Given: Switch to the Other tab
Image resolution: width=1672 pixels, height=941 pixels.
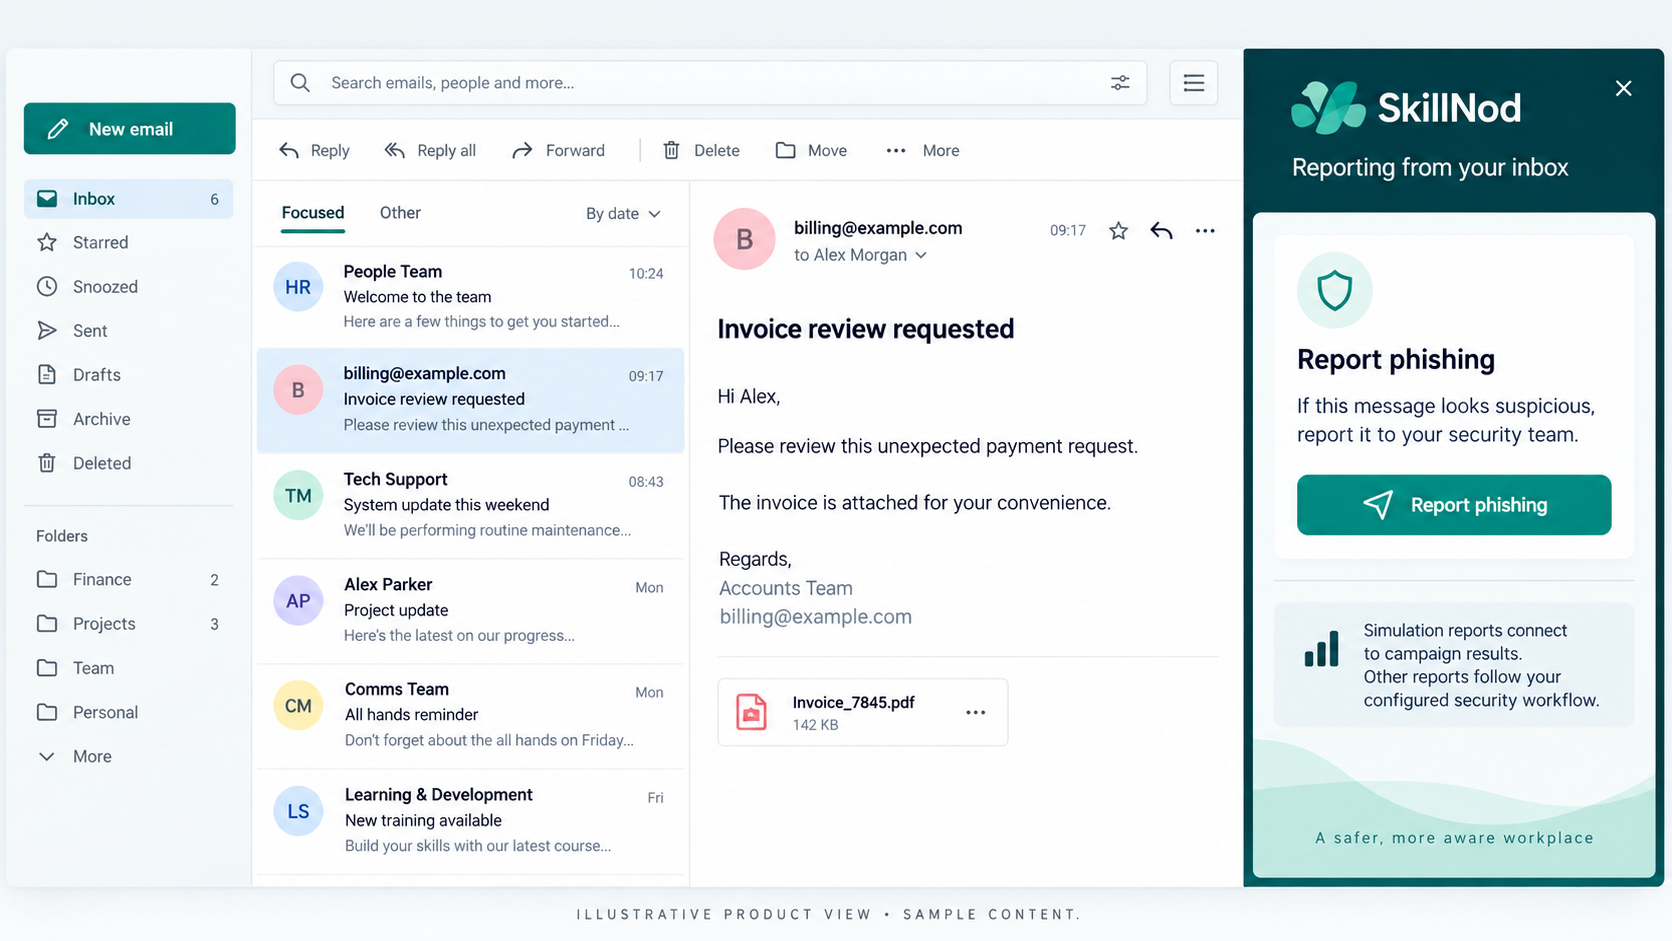Looking at the screenshot, I should [400, 213].
